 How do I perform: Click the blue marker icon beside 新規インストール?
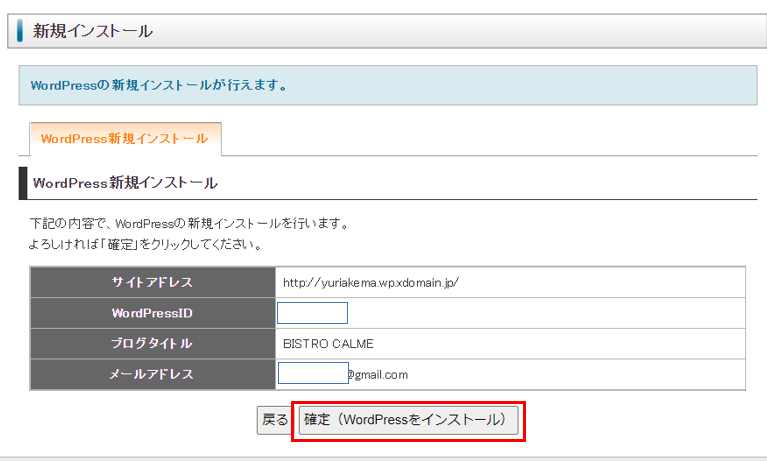19,31
